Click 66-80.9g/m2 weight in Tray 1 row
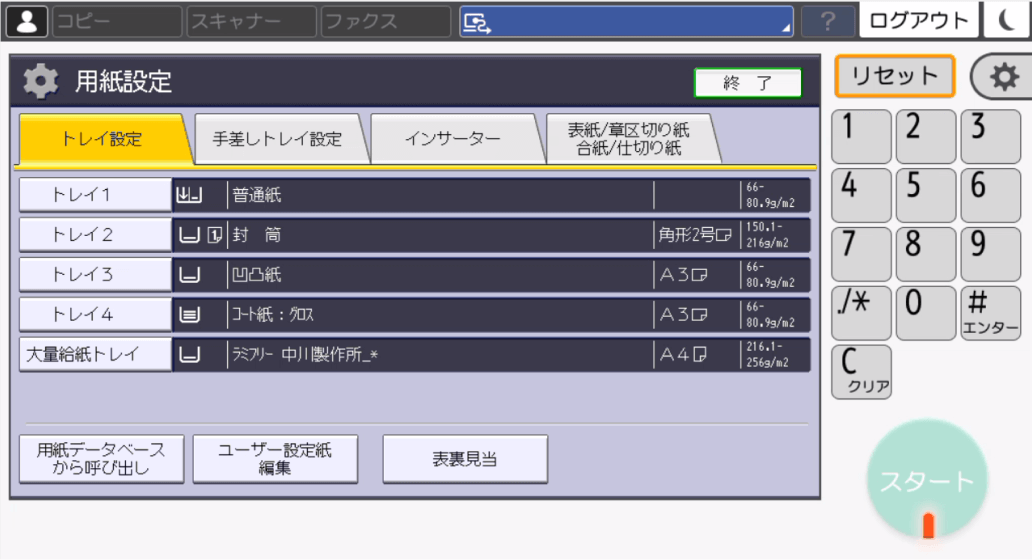 point(770,195)
